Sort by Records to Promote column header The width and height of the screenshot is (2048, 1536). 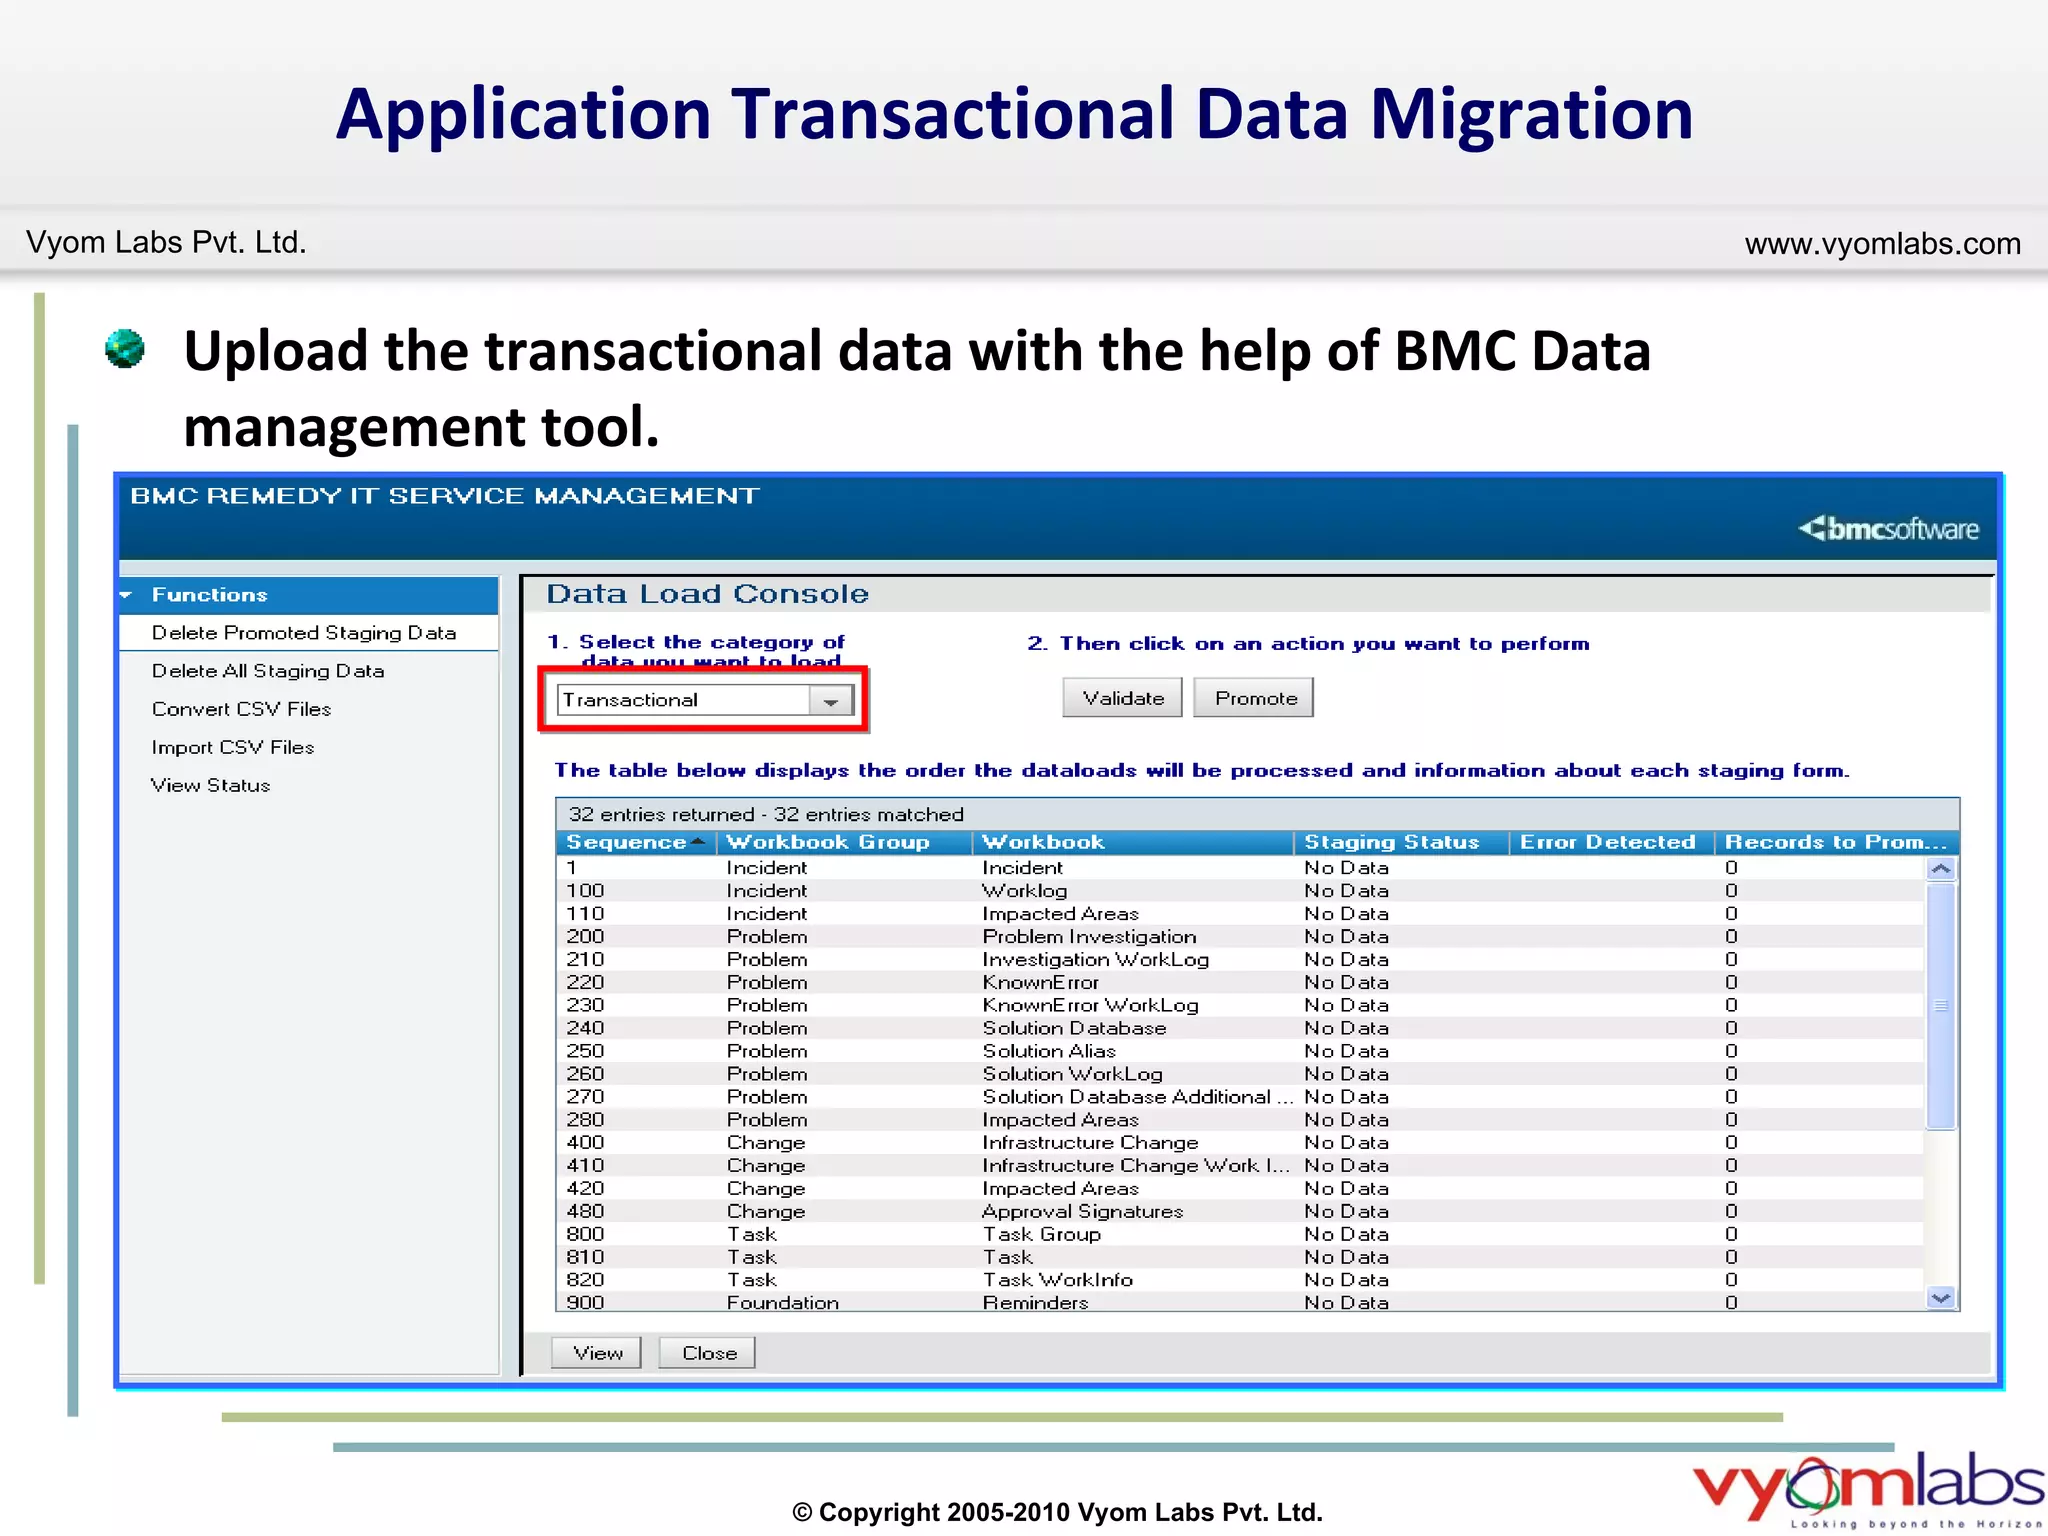point(1836,842)
